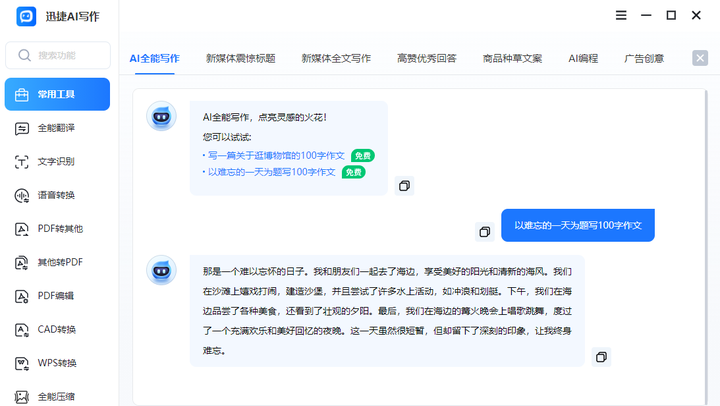Copy the AI essay reply with copy icon
720x406 pixels.
(x=601, y=357)
